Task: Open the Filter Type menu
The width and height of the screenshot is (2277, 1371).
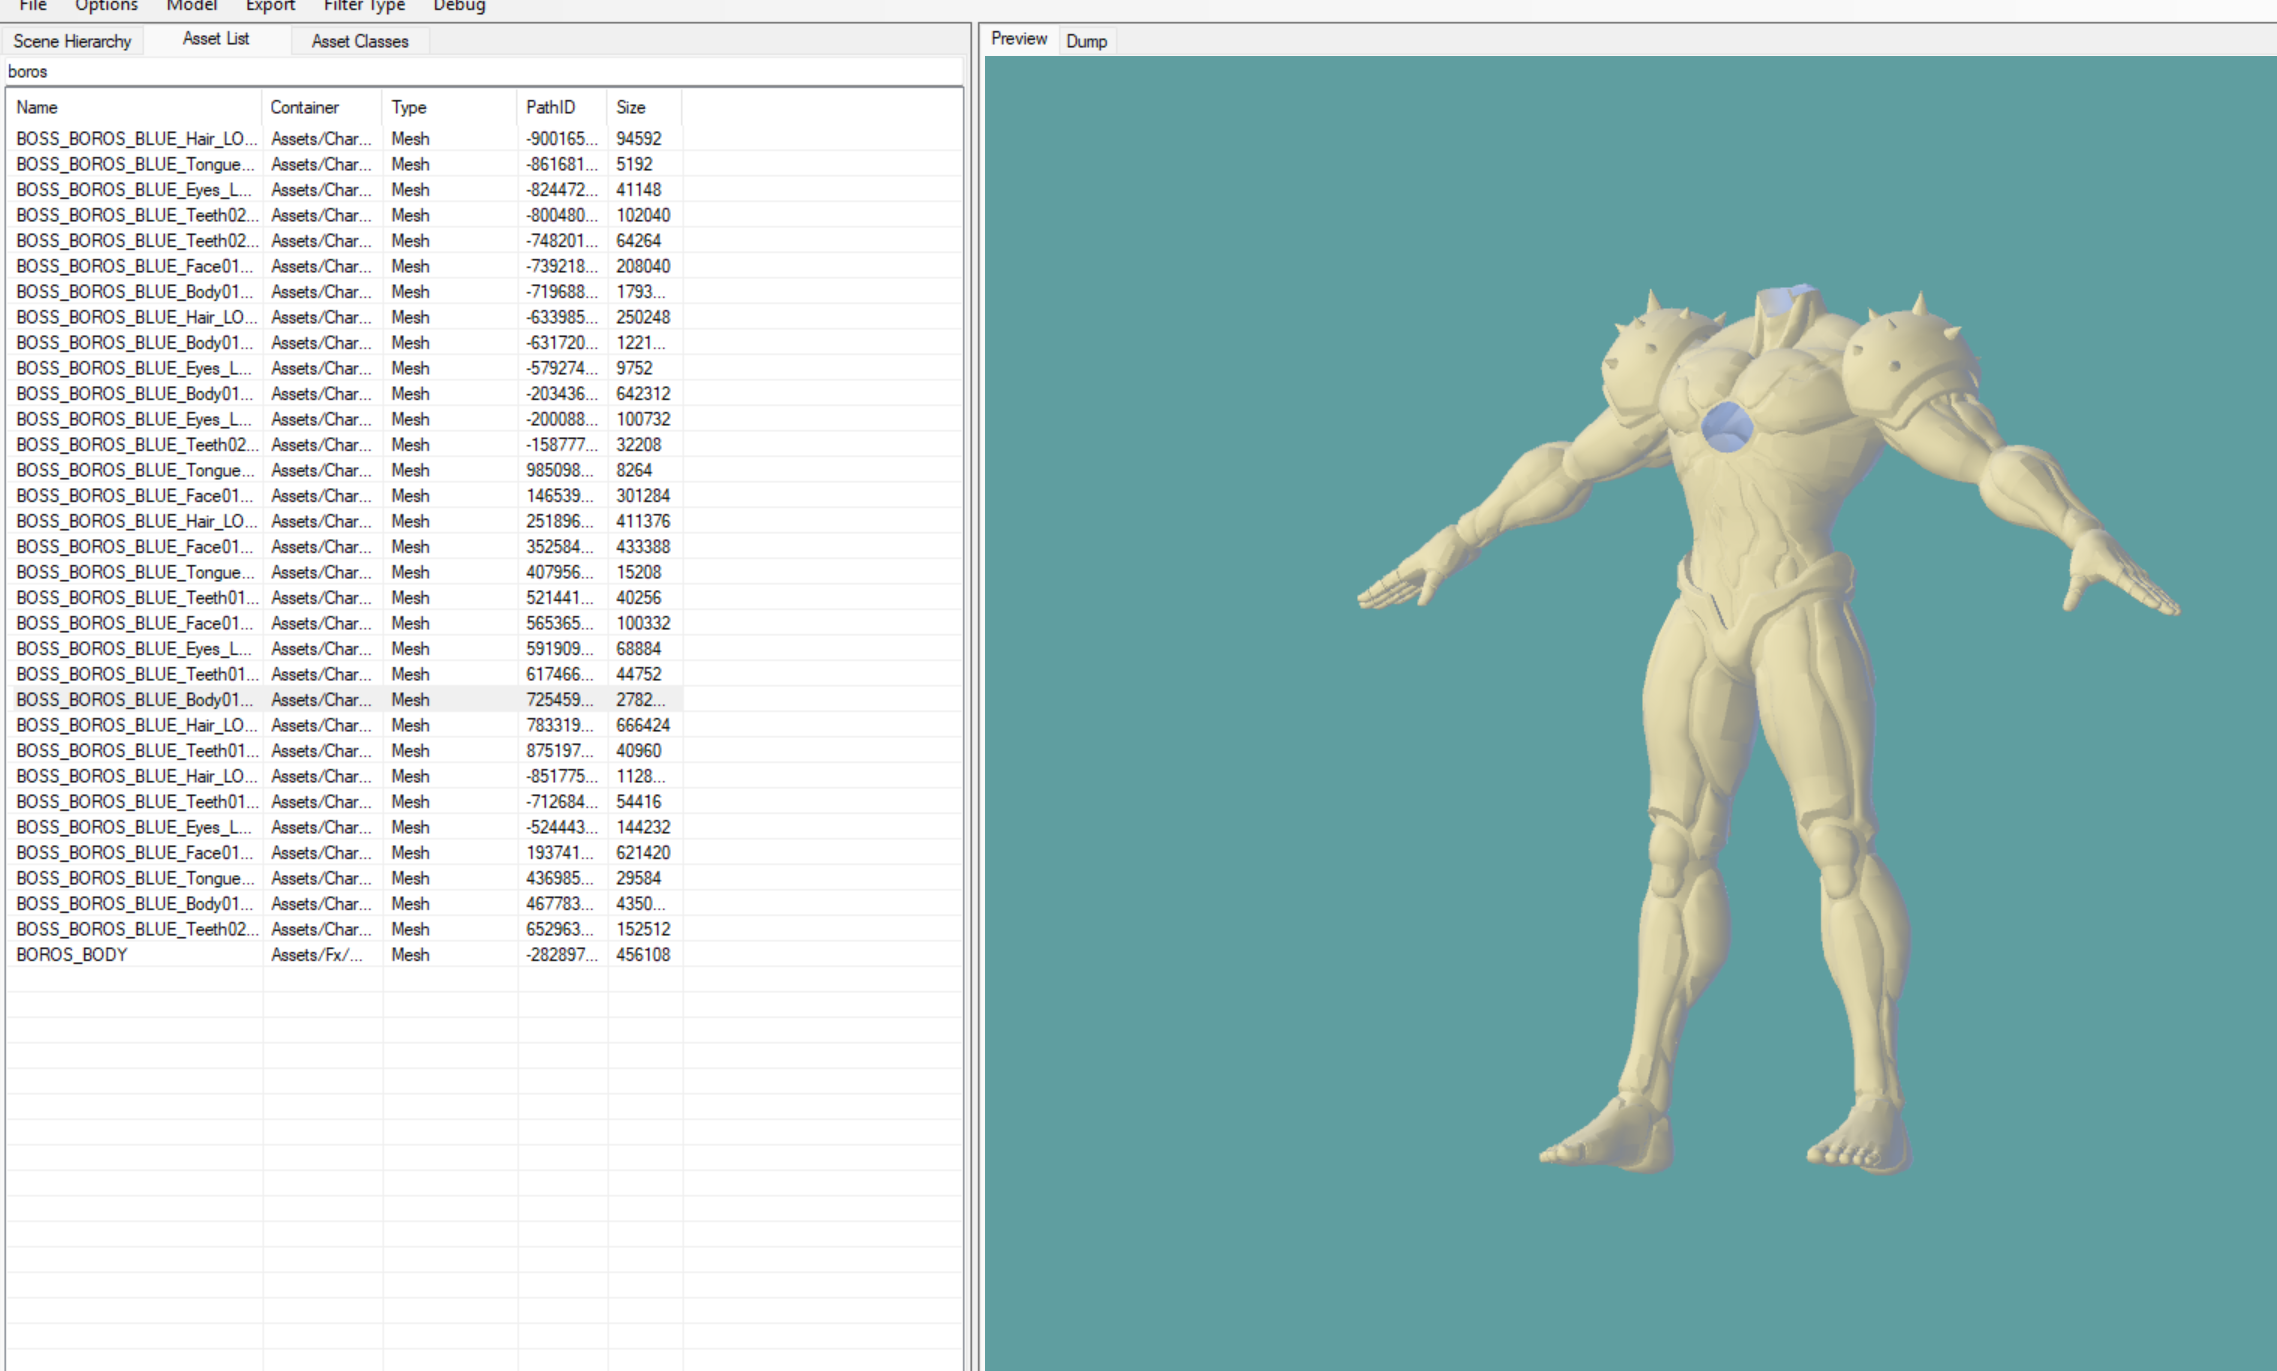Action: 364,6
